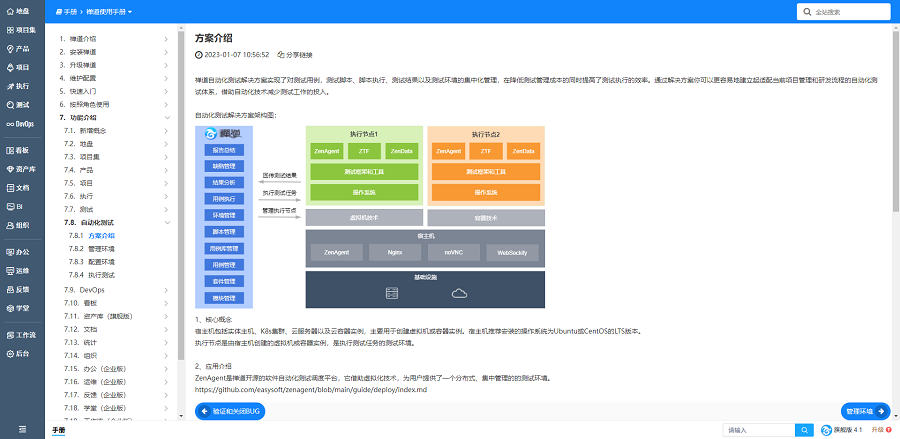Click the 全站搜索 search field
This screenshot has height=439, width=900.
pyautogui.click(x=850, y=12)
